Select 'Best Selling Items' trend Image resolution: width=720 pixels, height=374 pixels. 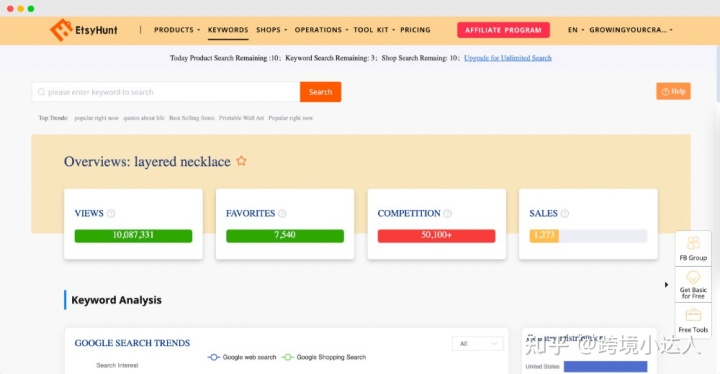(x=191, y=118)
